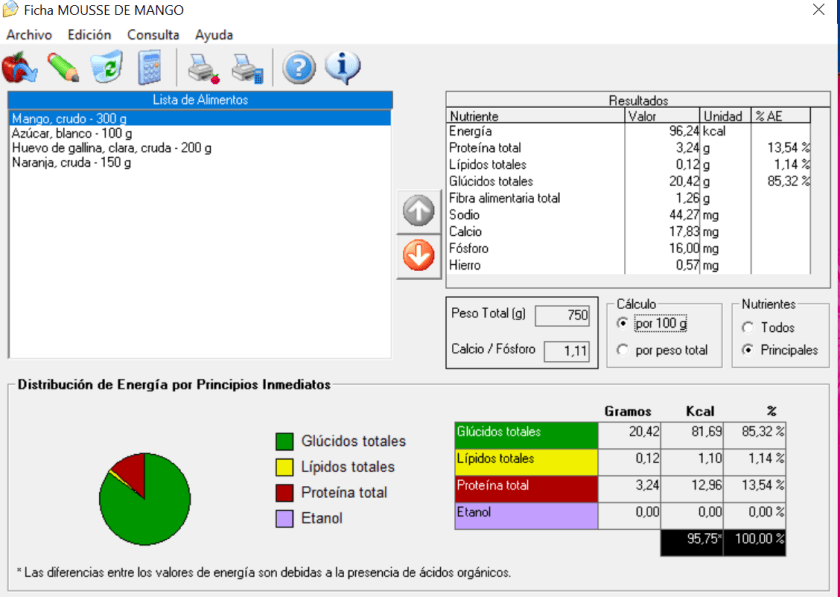Click the green Glúcidos totales legend swatch
Screen dimensions: 840x597
(x=285, y=441)
